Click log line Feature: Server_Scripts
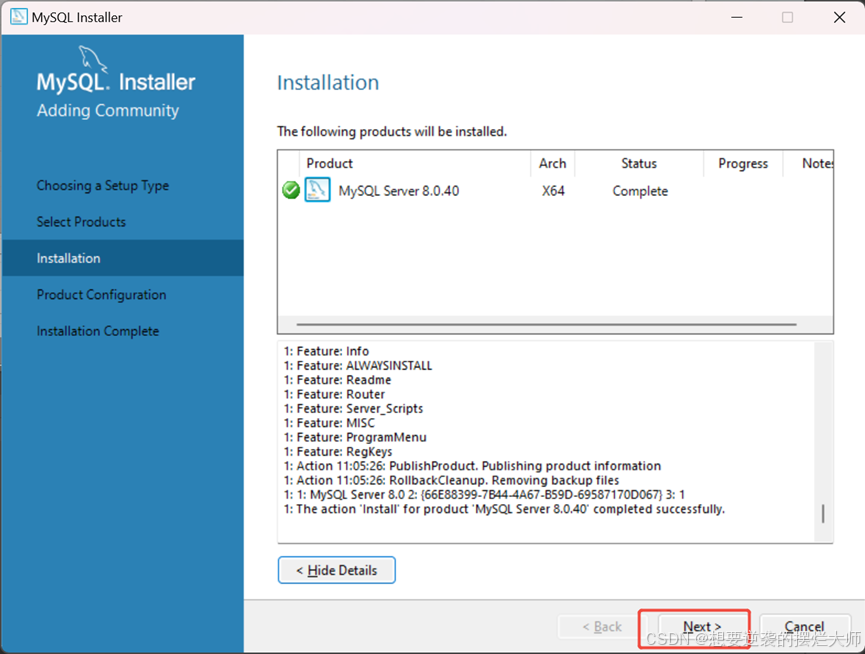The width and height of the screenshot is (865, 654). pos(353,408)
